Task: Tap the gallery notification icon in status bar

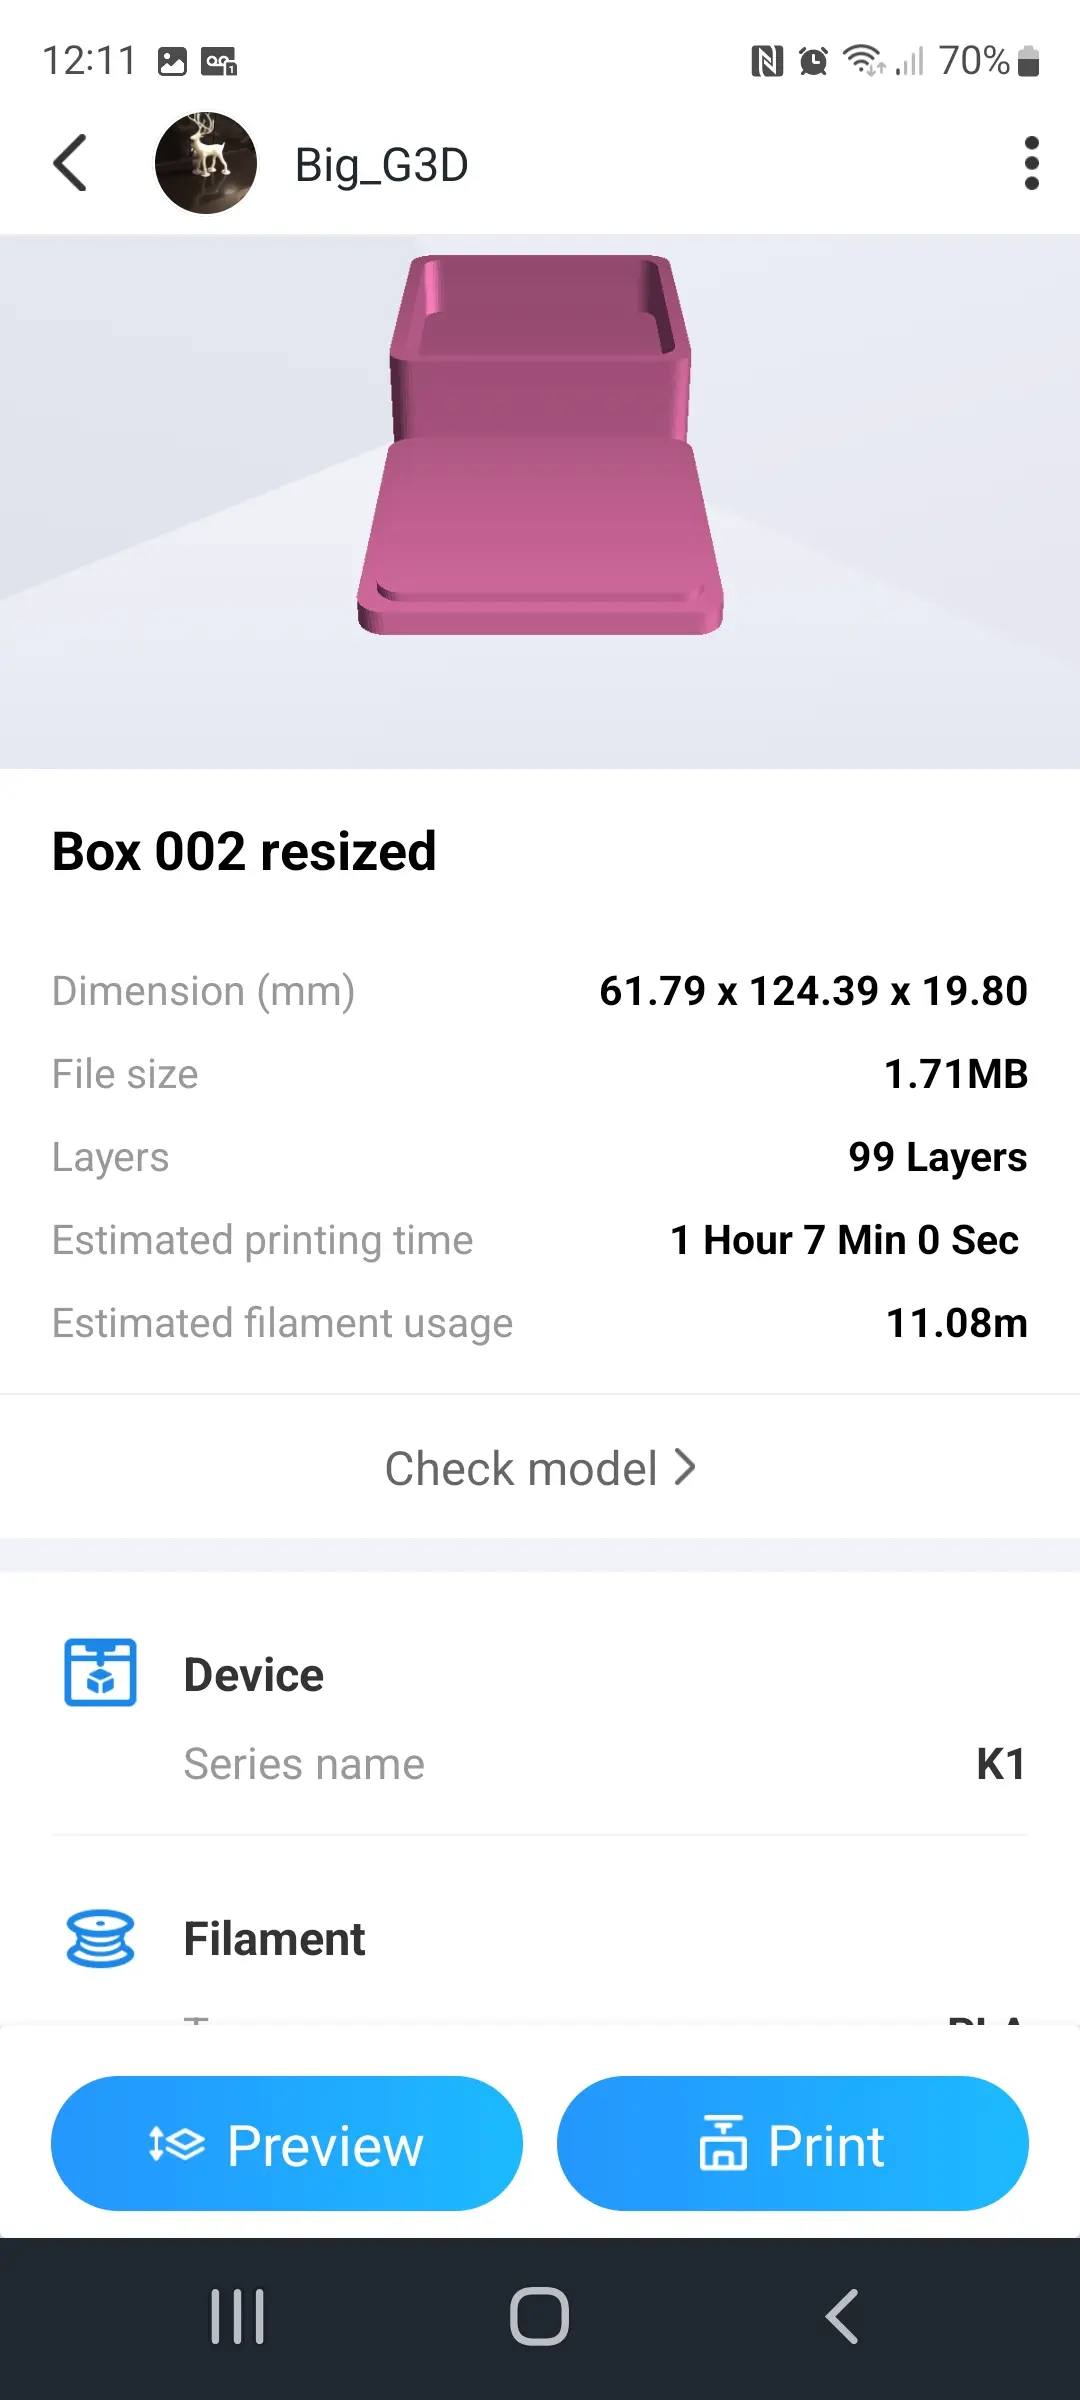Action: pyautogui.click(x=172, y=62)
